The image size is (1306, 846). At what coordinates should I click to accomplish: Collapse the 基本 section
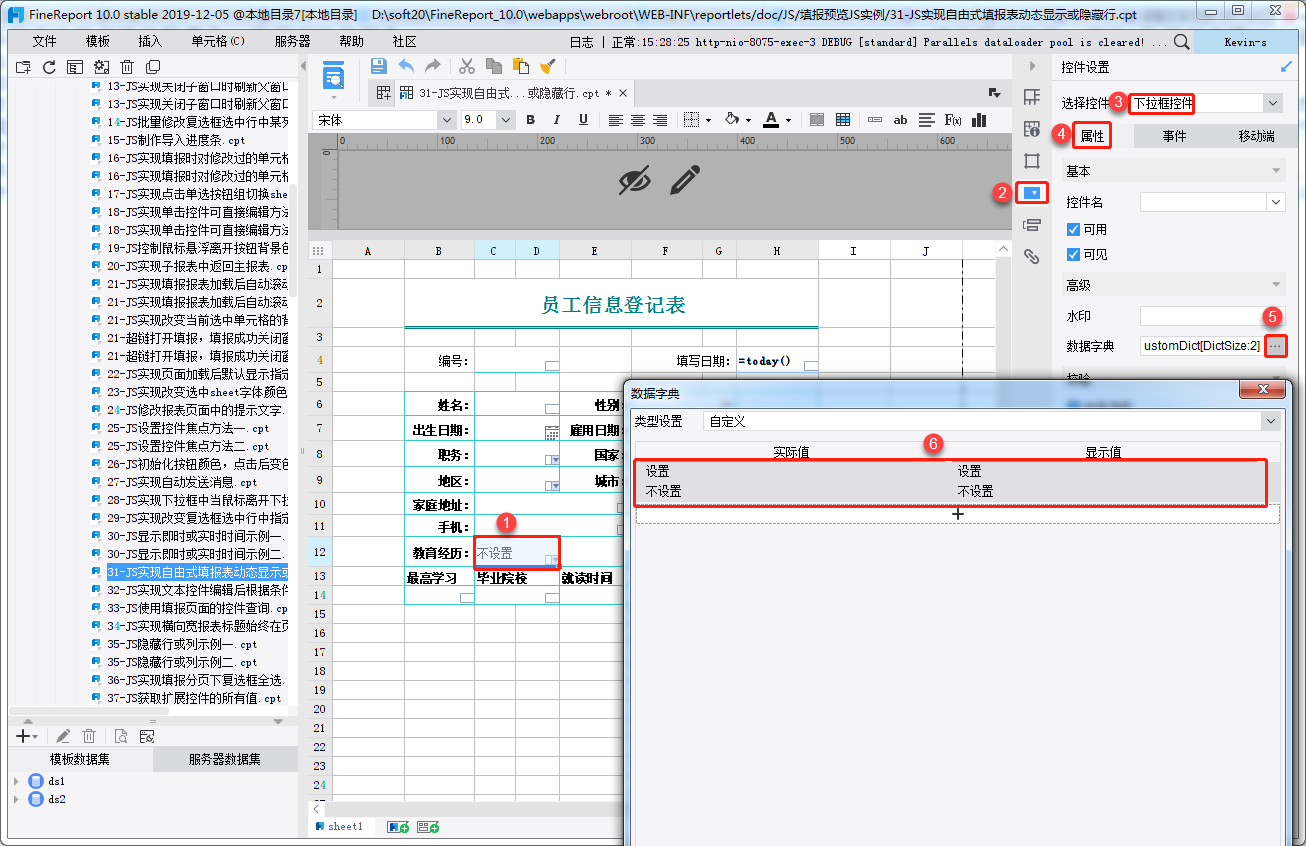[x=1275, y=171]
